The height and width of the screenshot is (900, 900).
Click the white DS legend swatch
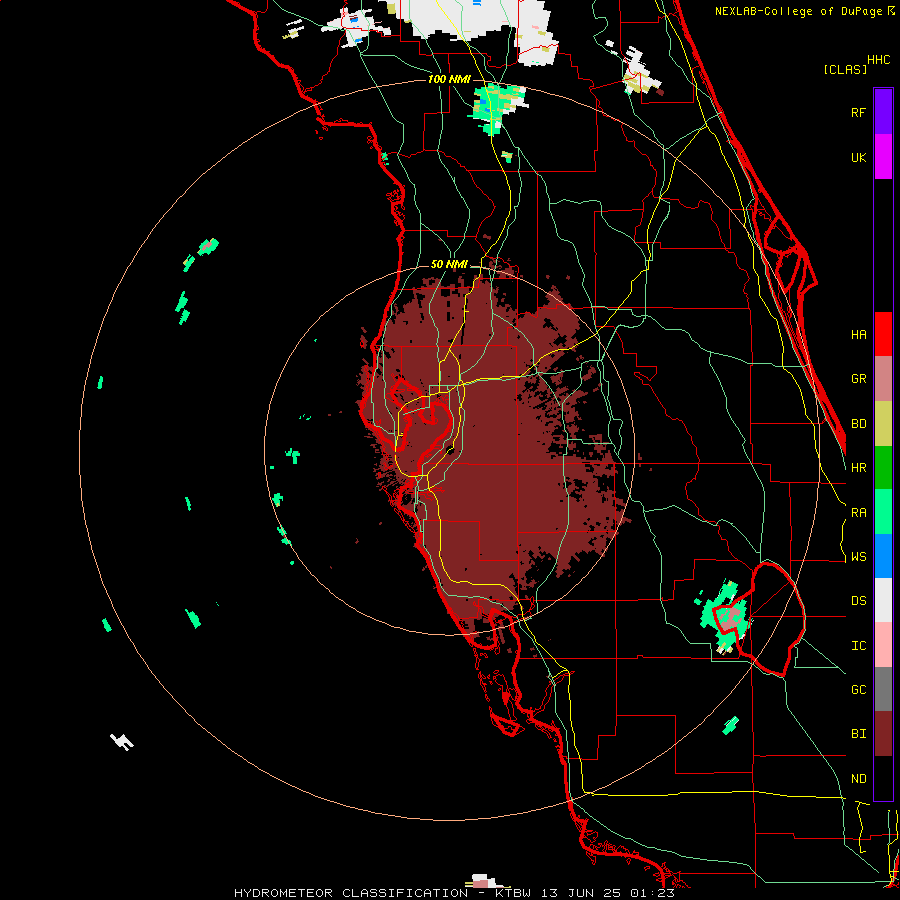[x=883, y=601]
